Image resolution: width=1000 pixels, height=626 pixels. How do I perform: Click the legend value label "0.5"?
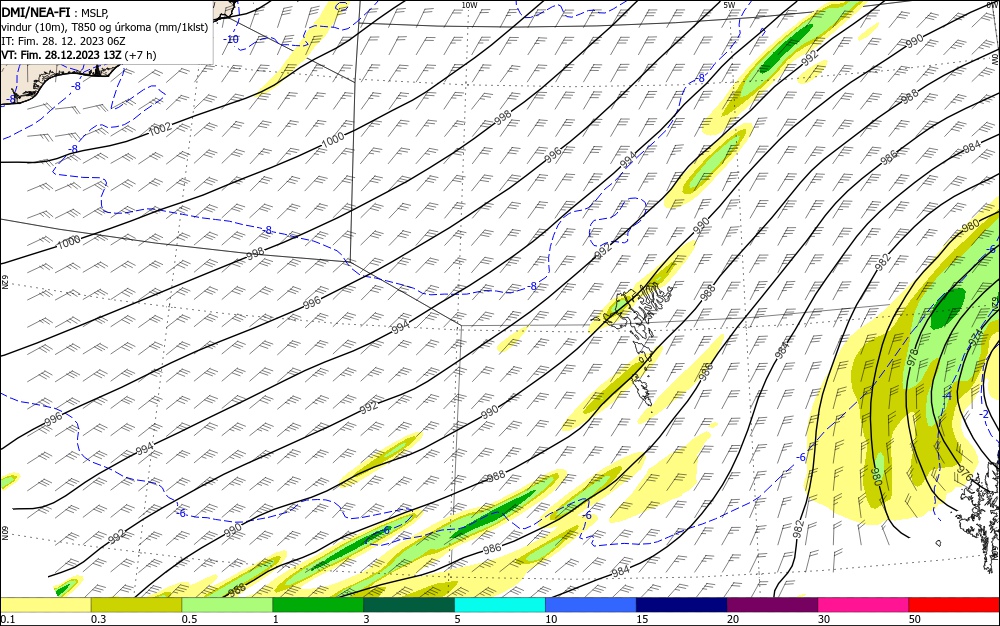tap(189, 619)
